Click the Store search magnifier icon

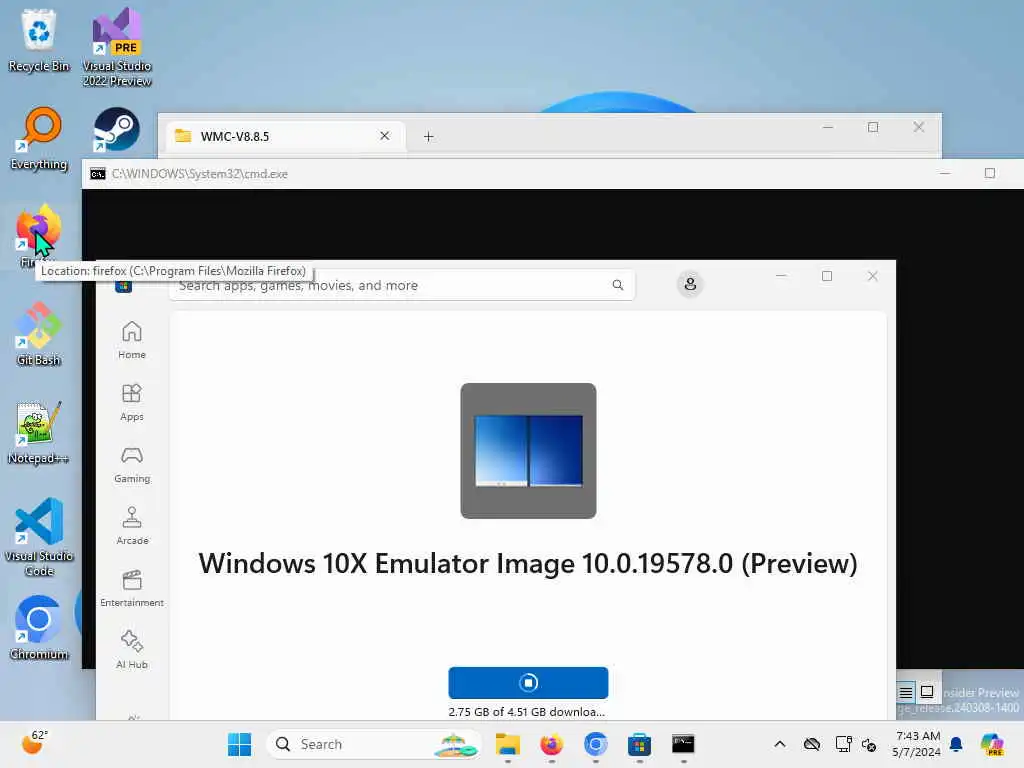618,285
